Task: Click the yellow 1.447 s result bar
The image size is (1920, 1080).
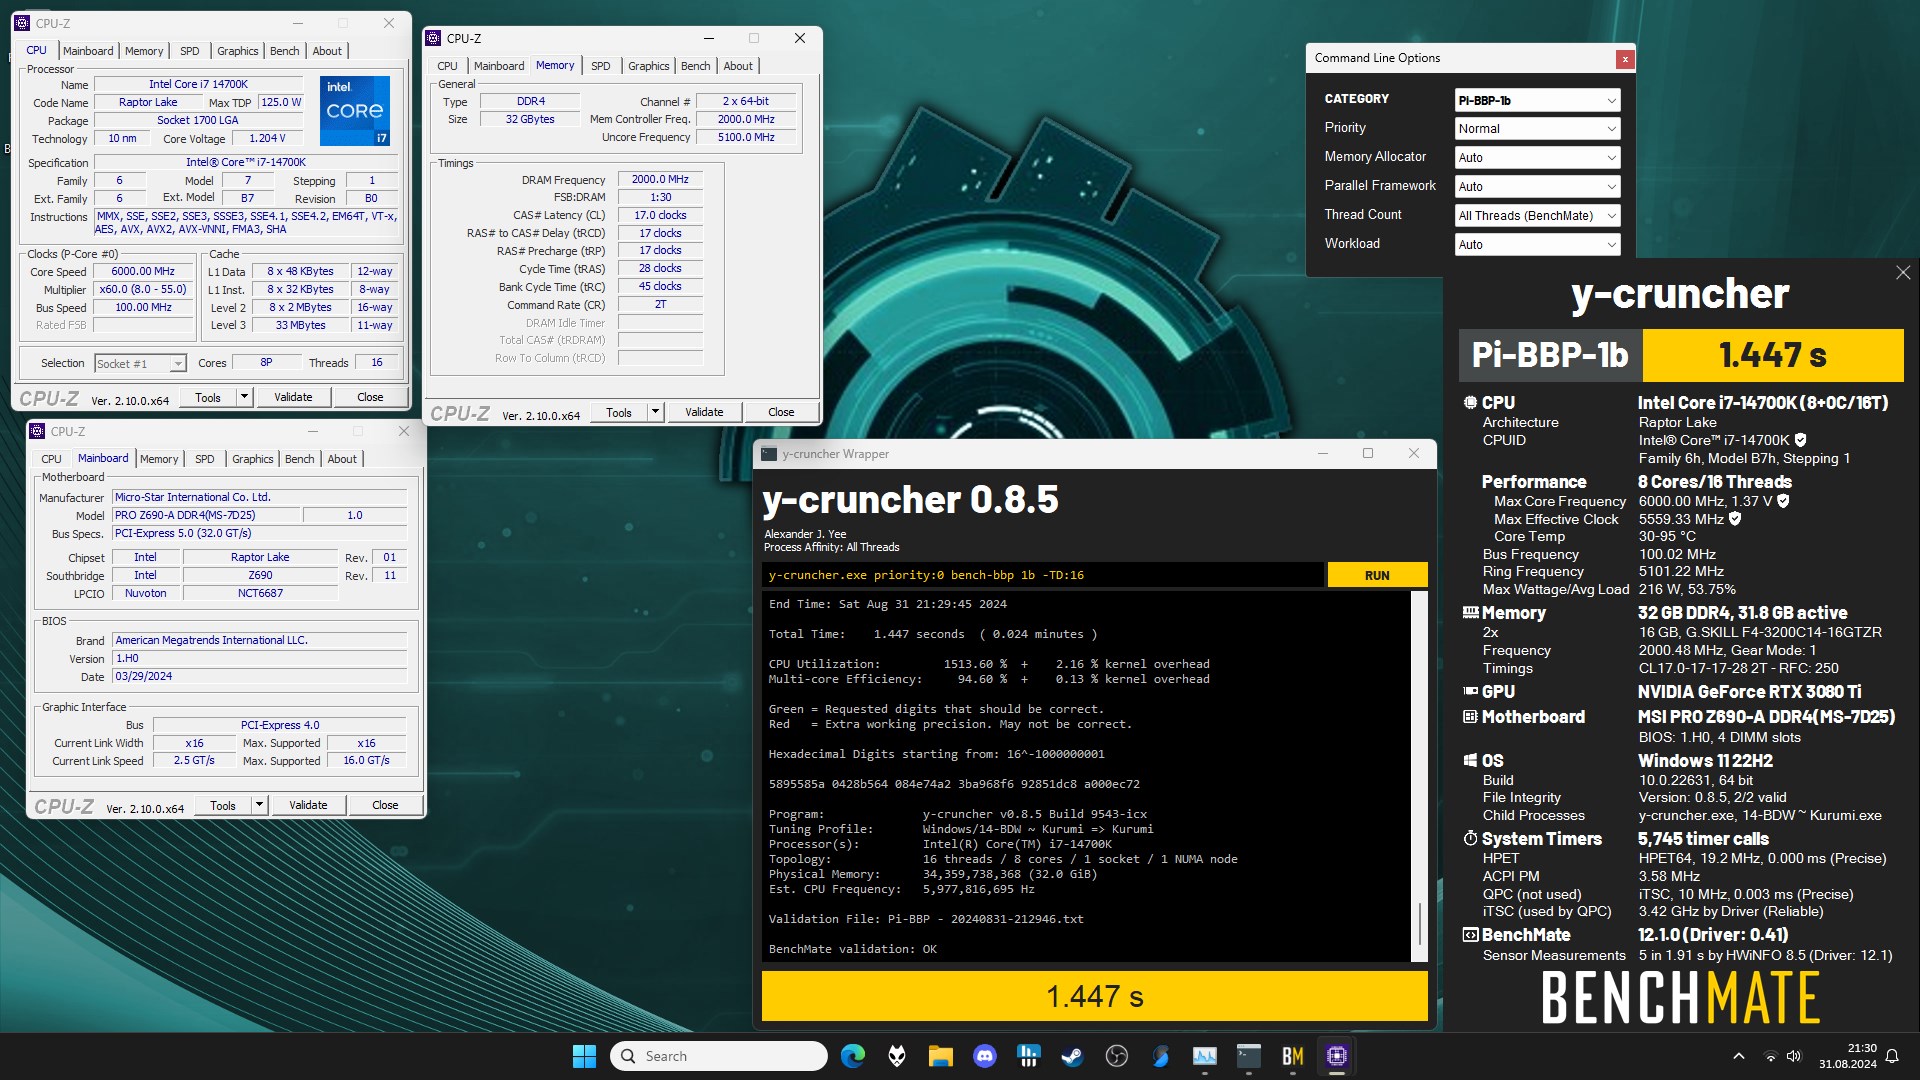Action: (1094, 996)
